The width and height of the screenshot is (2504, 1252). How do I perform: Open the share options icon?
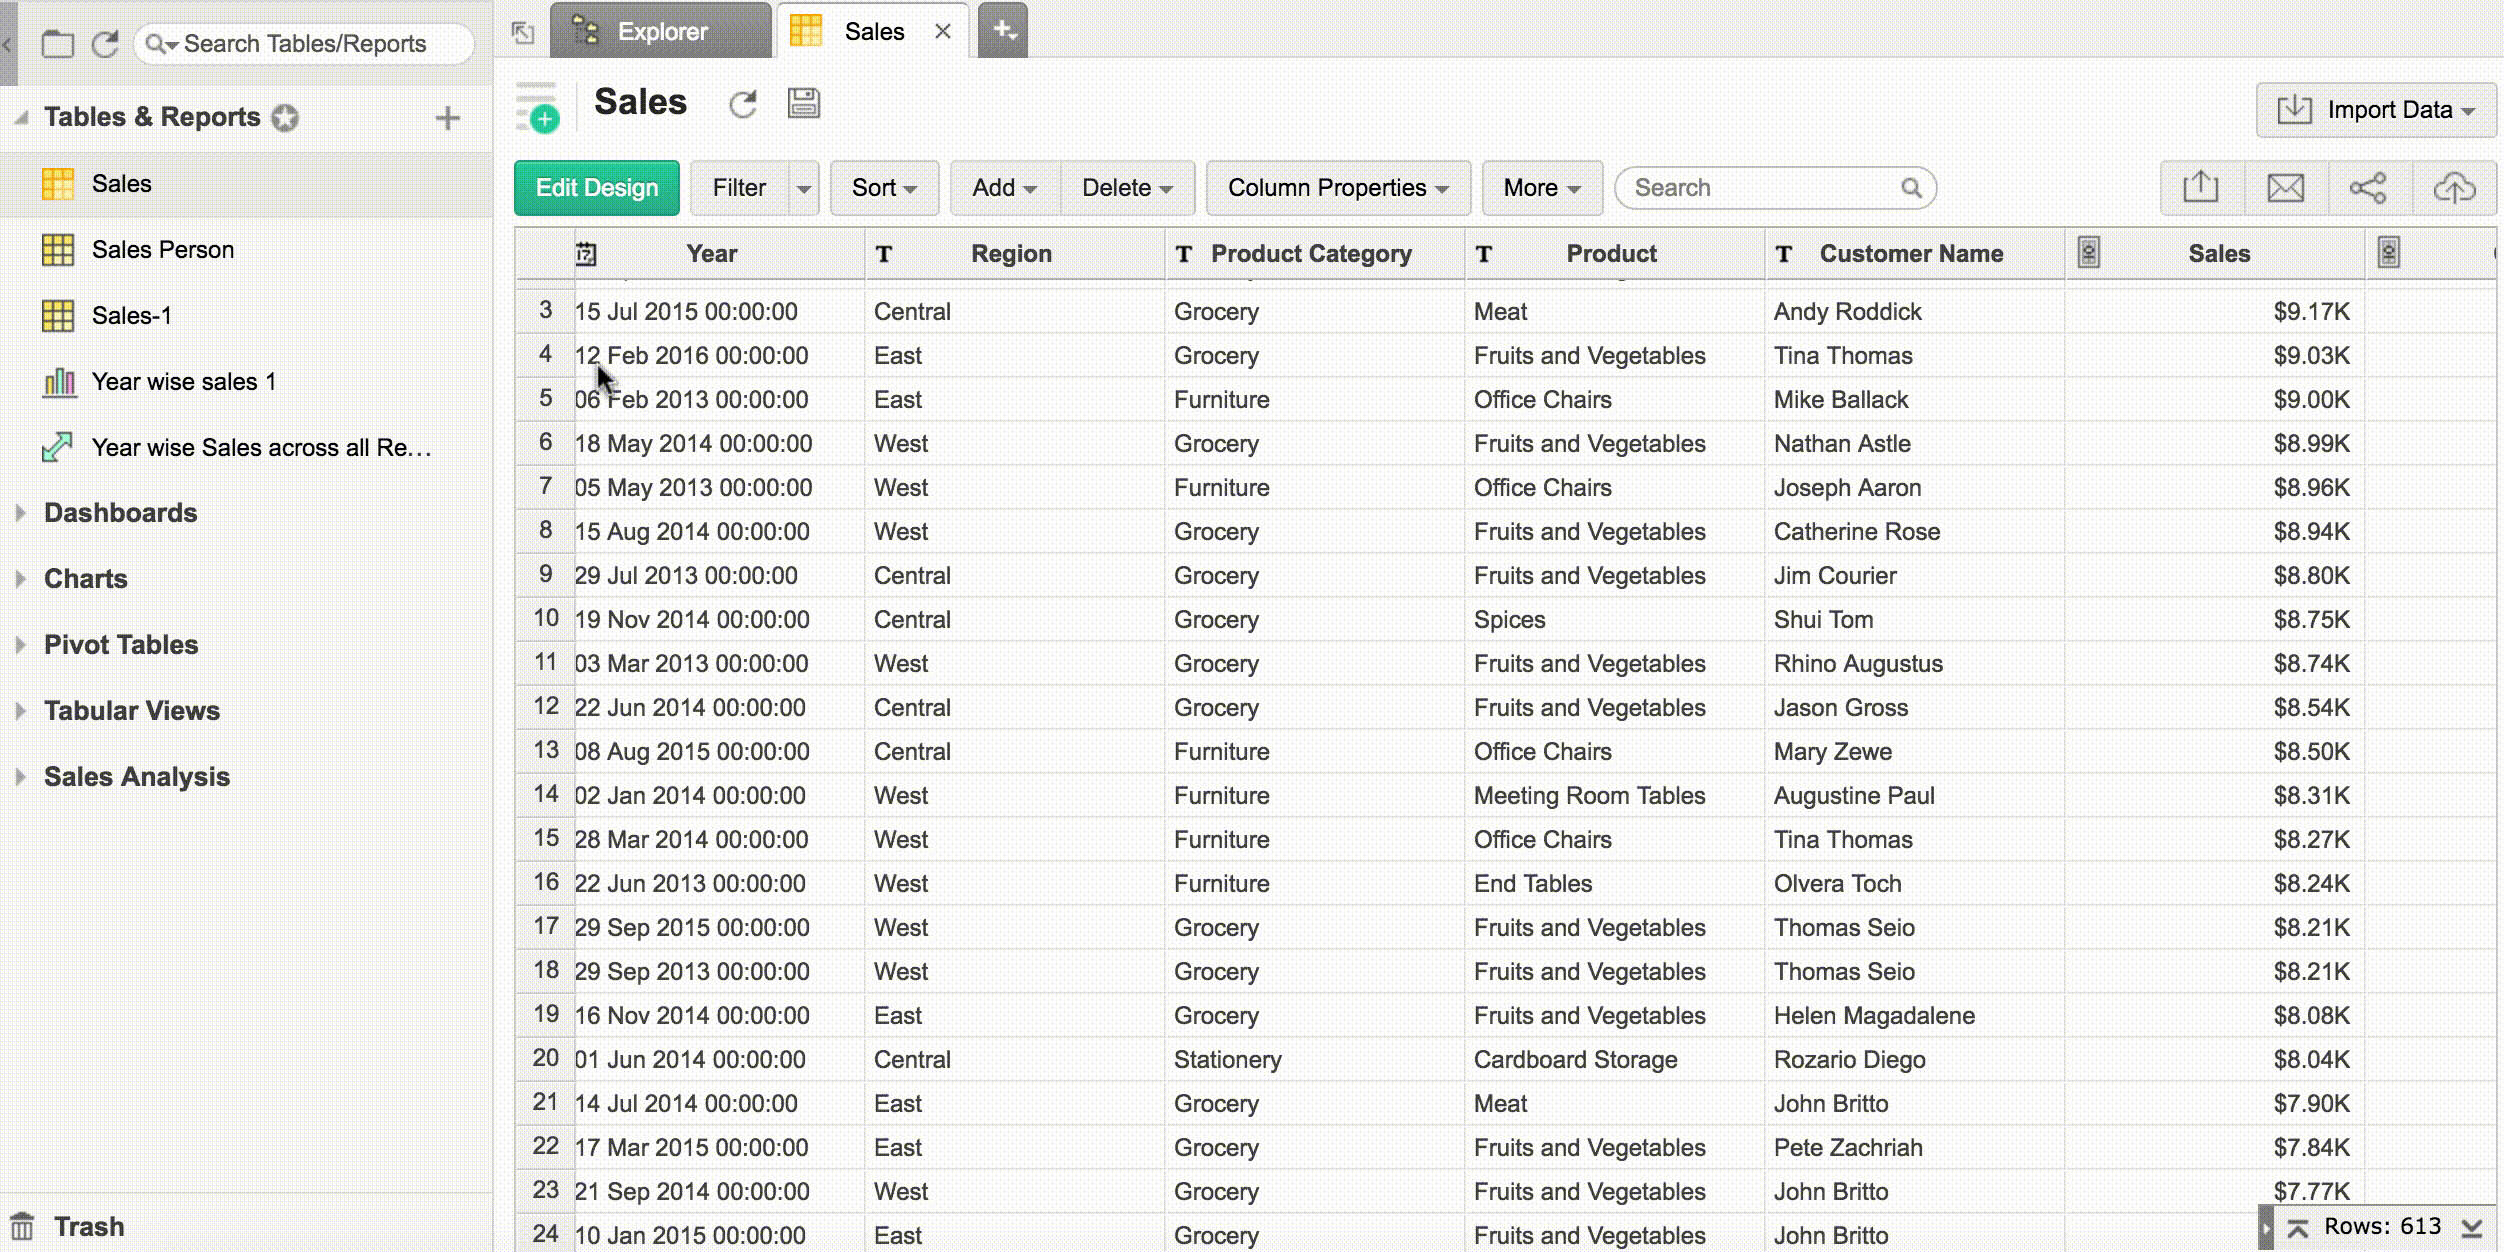(x=2368, y=187)
